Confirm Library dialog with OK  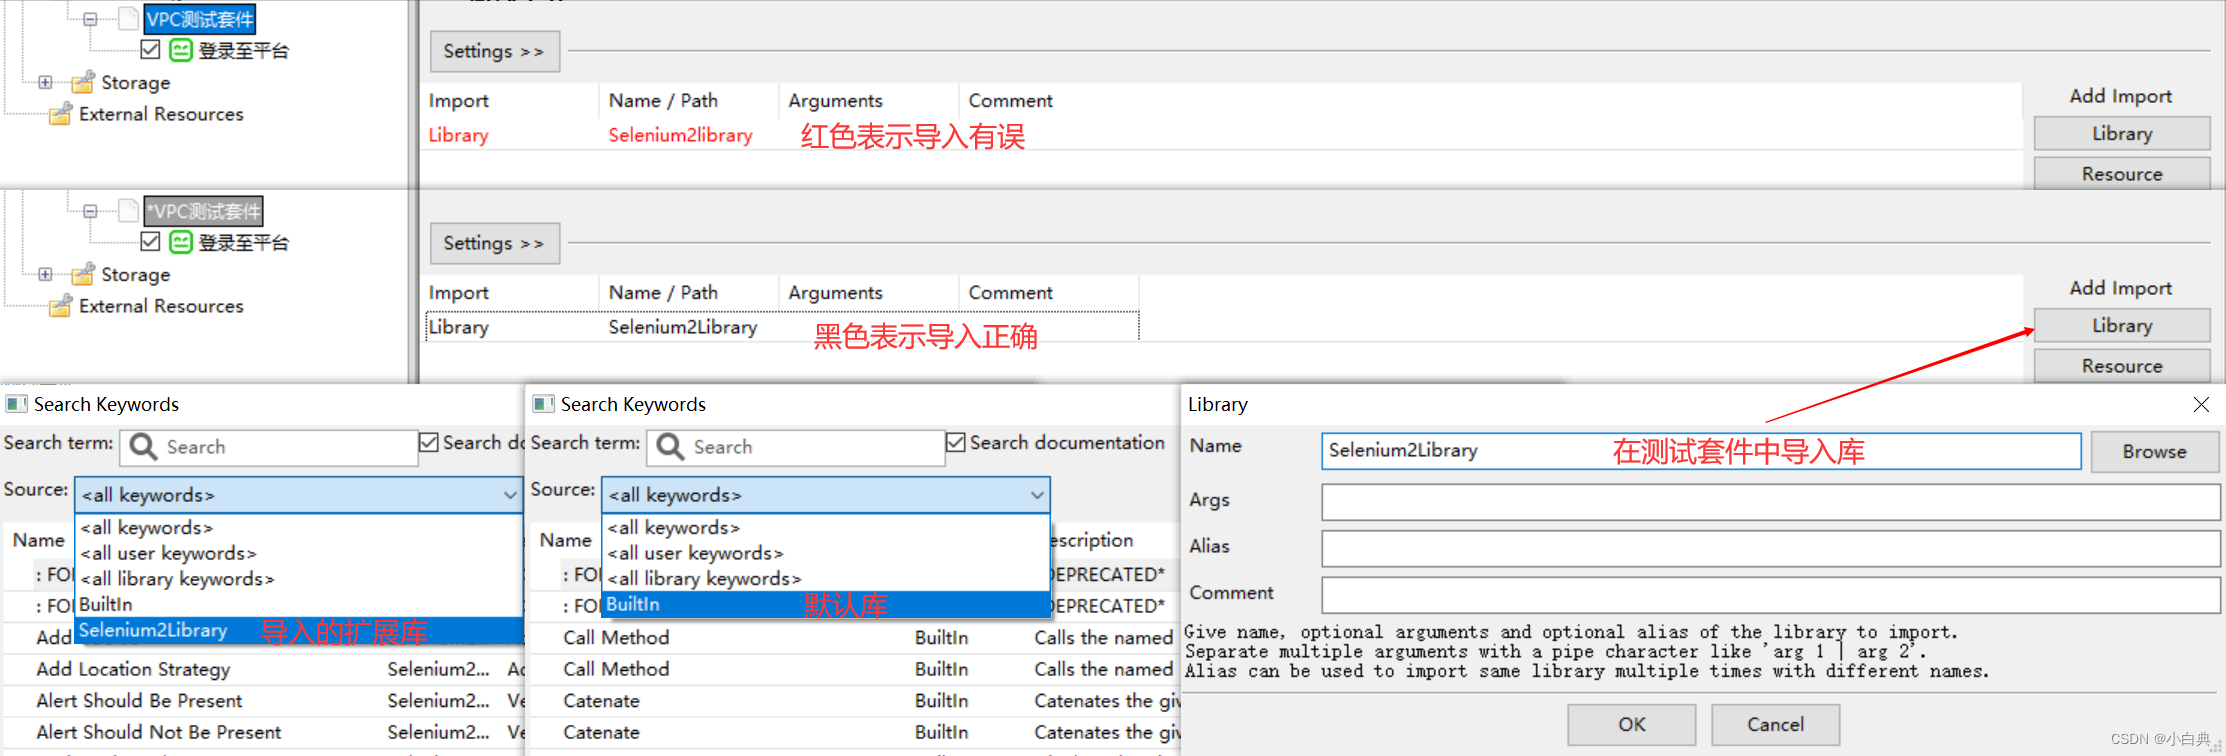click(1631, 724)
